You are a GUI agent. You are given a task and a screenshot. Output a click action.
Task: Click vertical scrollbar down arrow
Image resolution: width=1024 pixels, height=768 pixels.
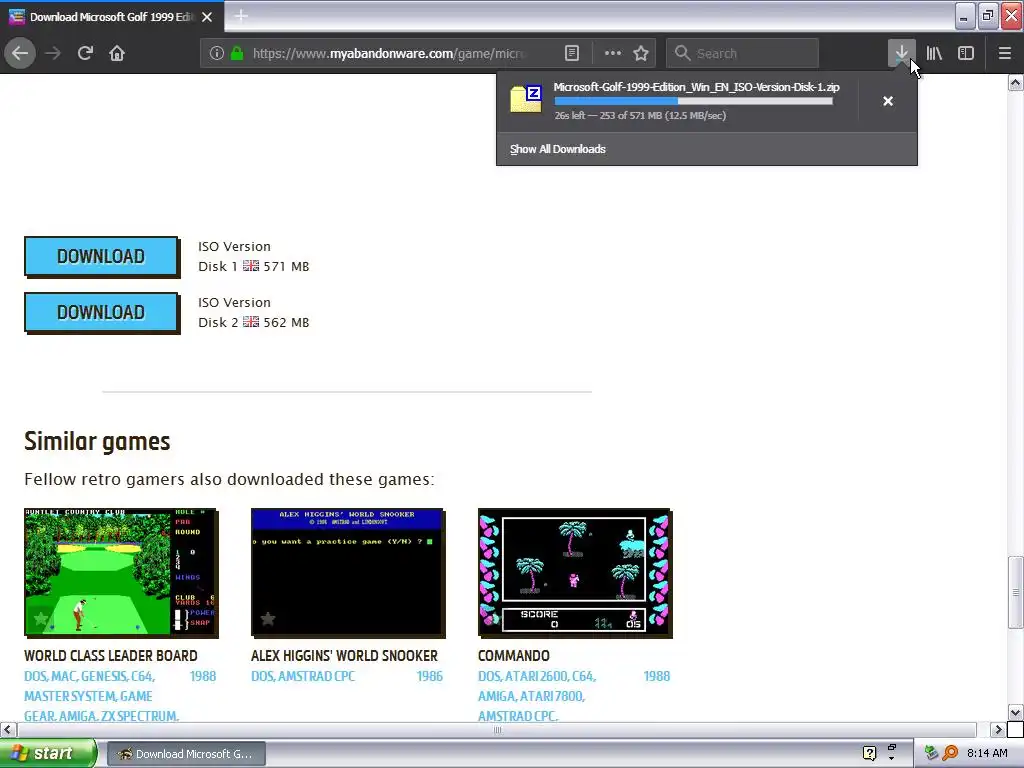pyautogui.click(x=1016, y=712)
